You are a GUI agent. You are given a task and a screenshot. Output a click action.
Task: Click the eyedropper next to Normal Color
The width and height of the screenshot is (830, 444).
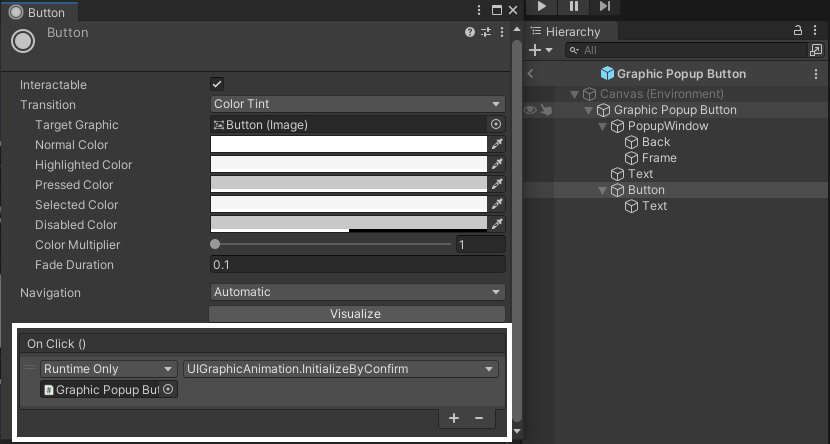coord(497,145)
